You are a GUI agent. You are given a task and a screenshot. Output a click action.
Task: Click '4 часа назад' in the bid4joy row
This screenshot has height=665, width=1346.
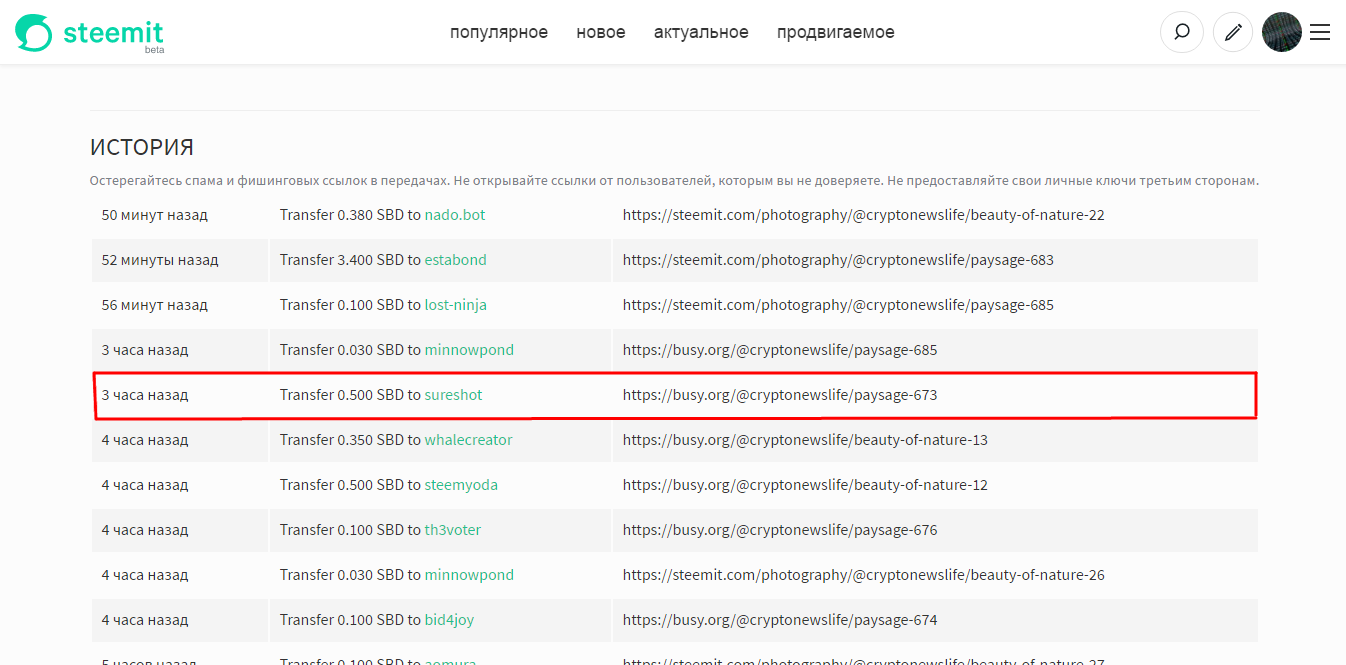click(x=145, y=620)
